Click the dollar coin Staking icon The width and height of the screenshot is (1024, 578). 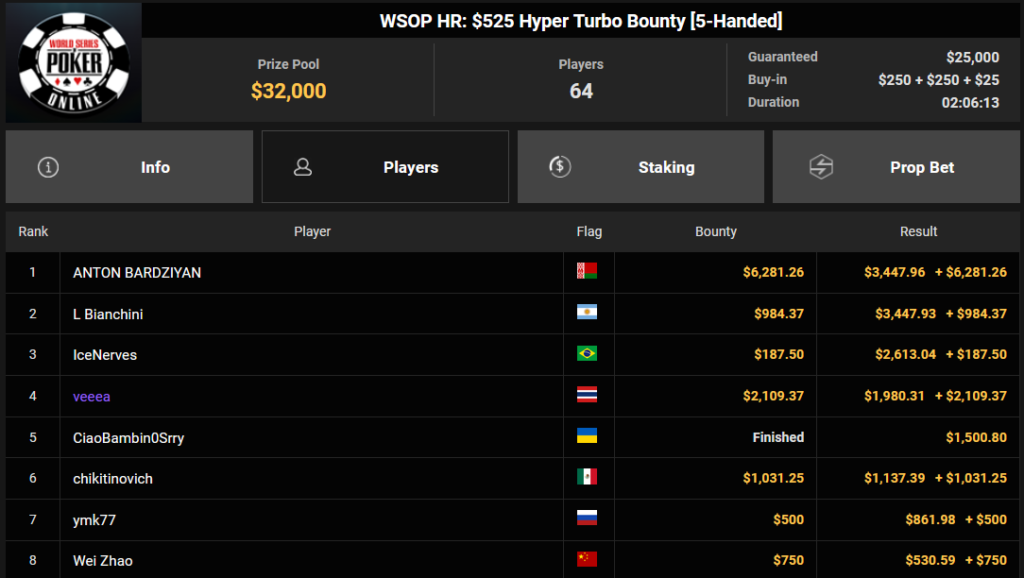(x=560, y=167)
